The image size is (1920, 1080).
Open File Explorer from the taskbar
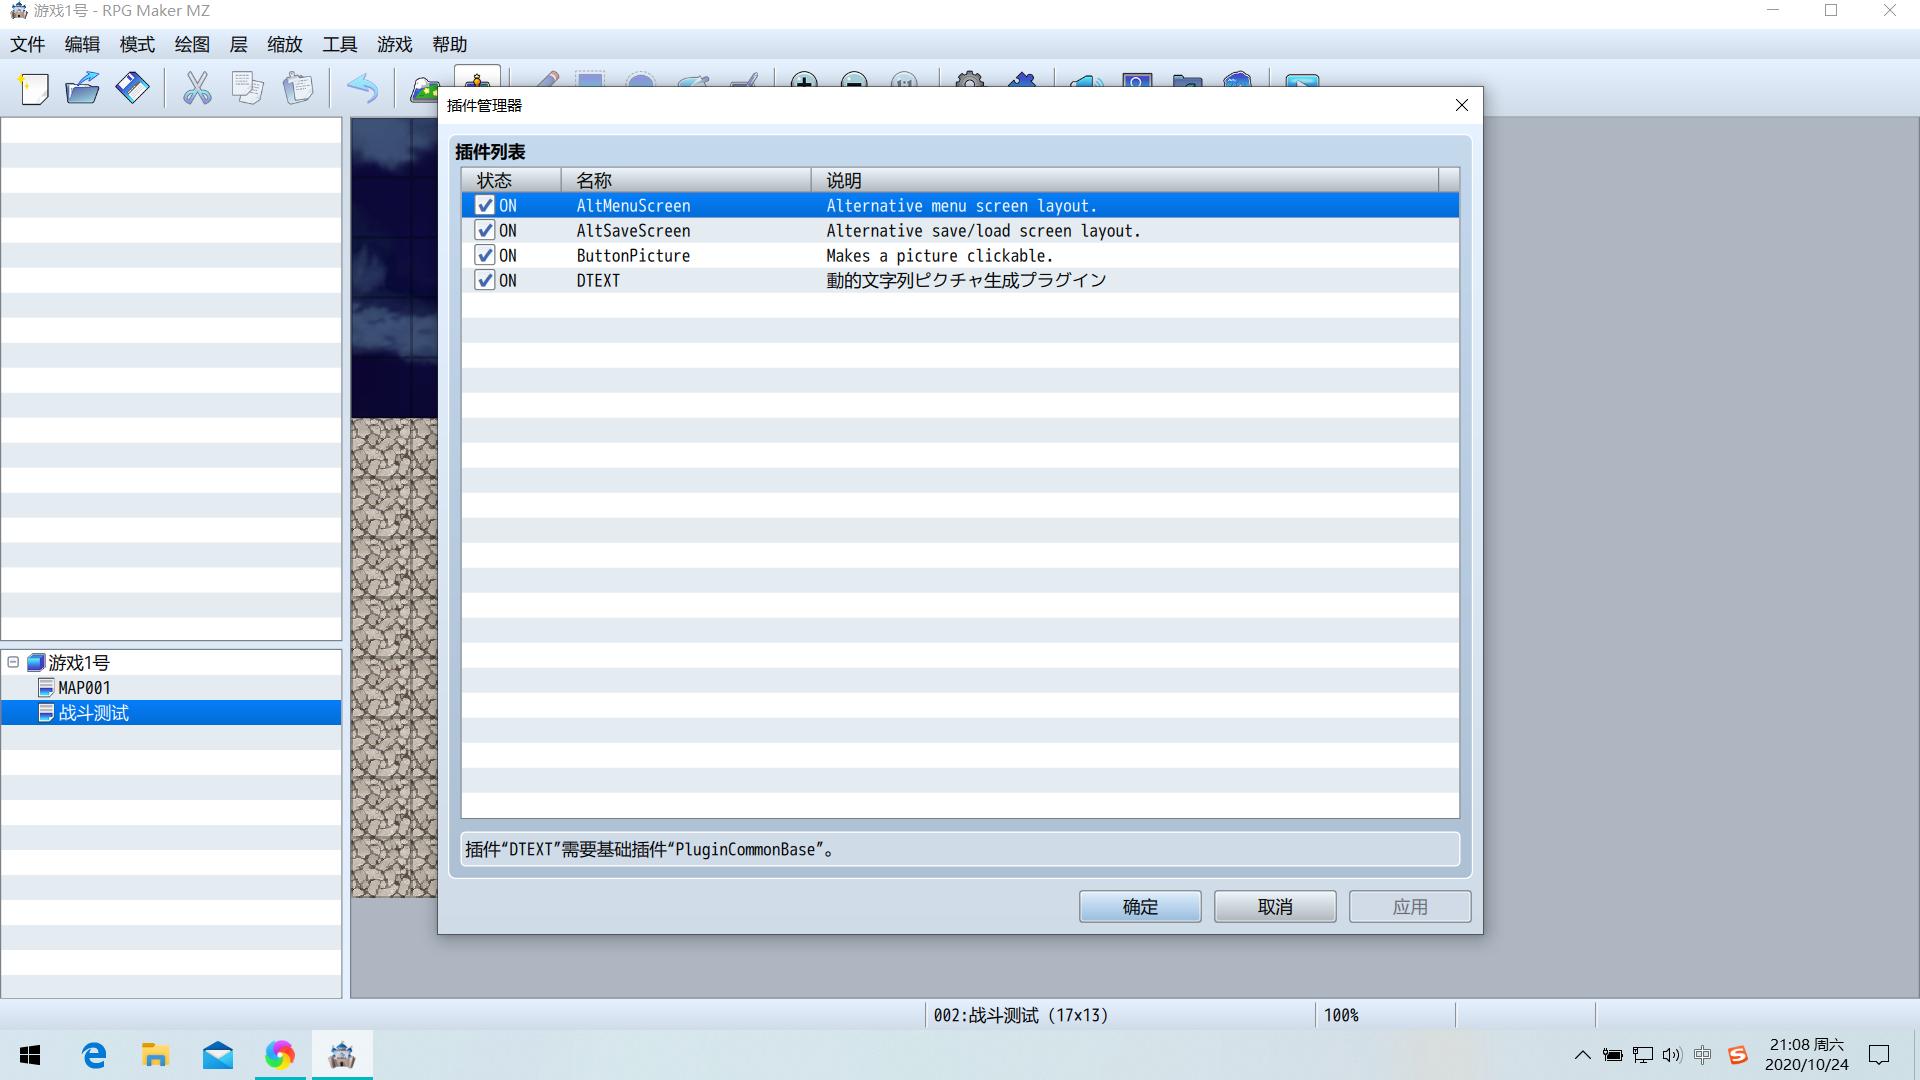point(155,1055)
